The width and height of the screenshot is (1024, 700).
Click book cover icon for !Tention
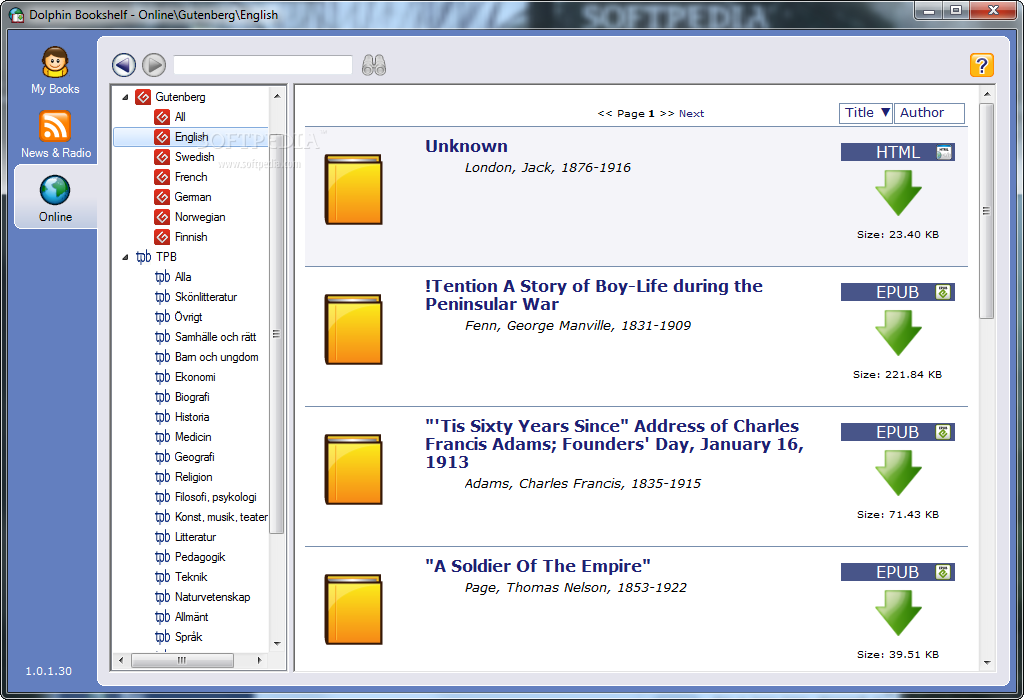353,330
